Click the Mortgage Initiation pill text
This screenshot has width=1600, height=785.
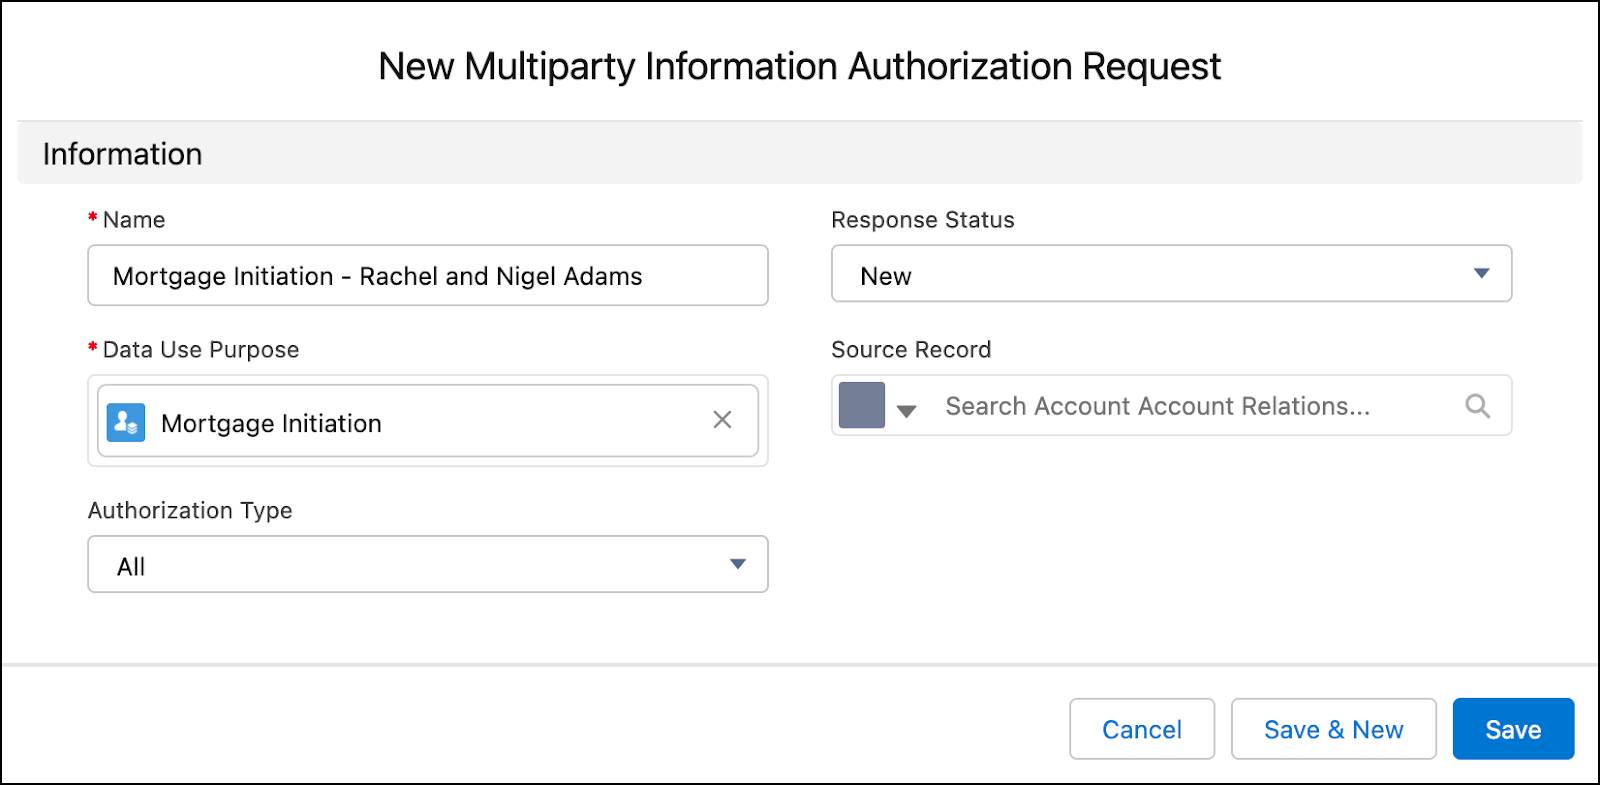pos(271,423)
